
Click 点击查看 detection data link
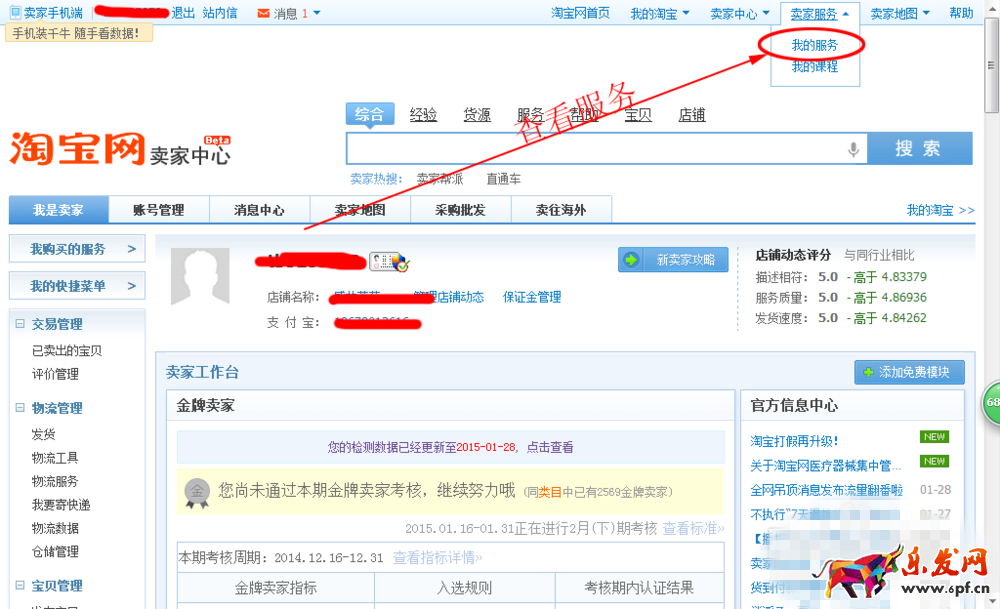[x=550, y=448]
